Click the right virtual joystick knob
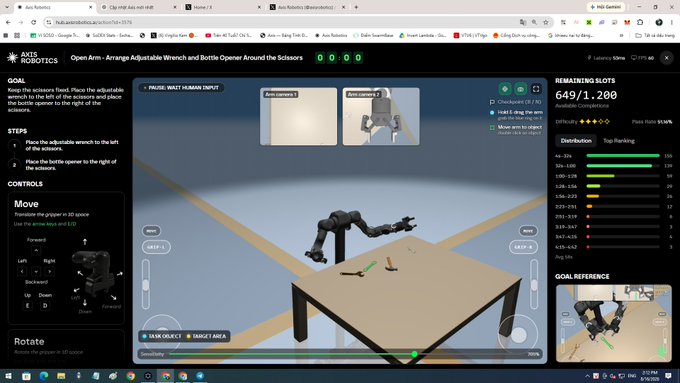Viewport: 680px width, 383px height. 519,335
